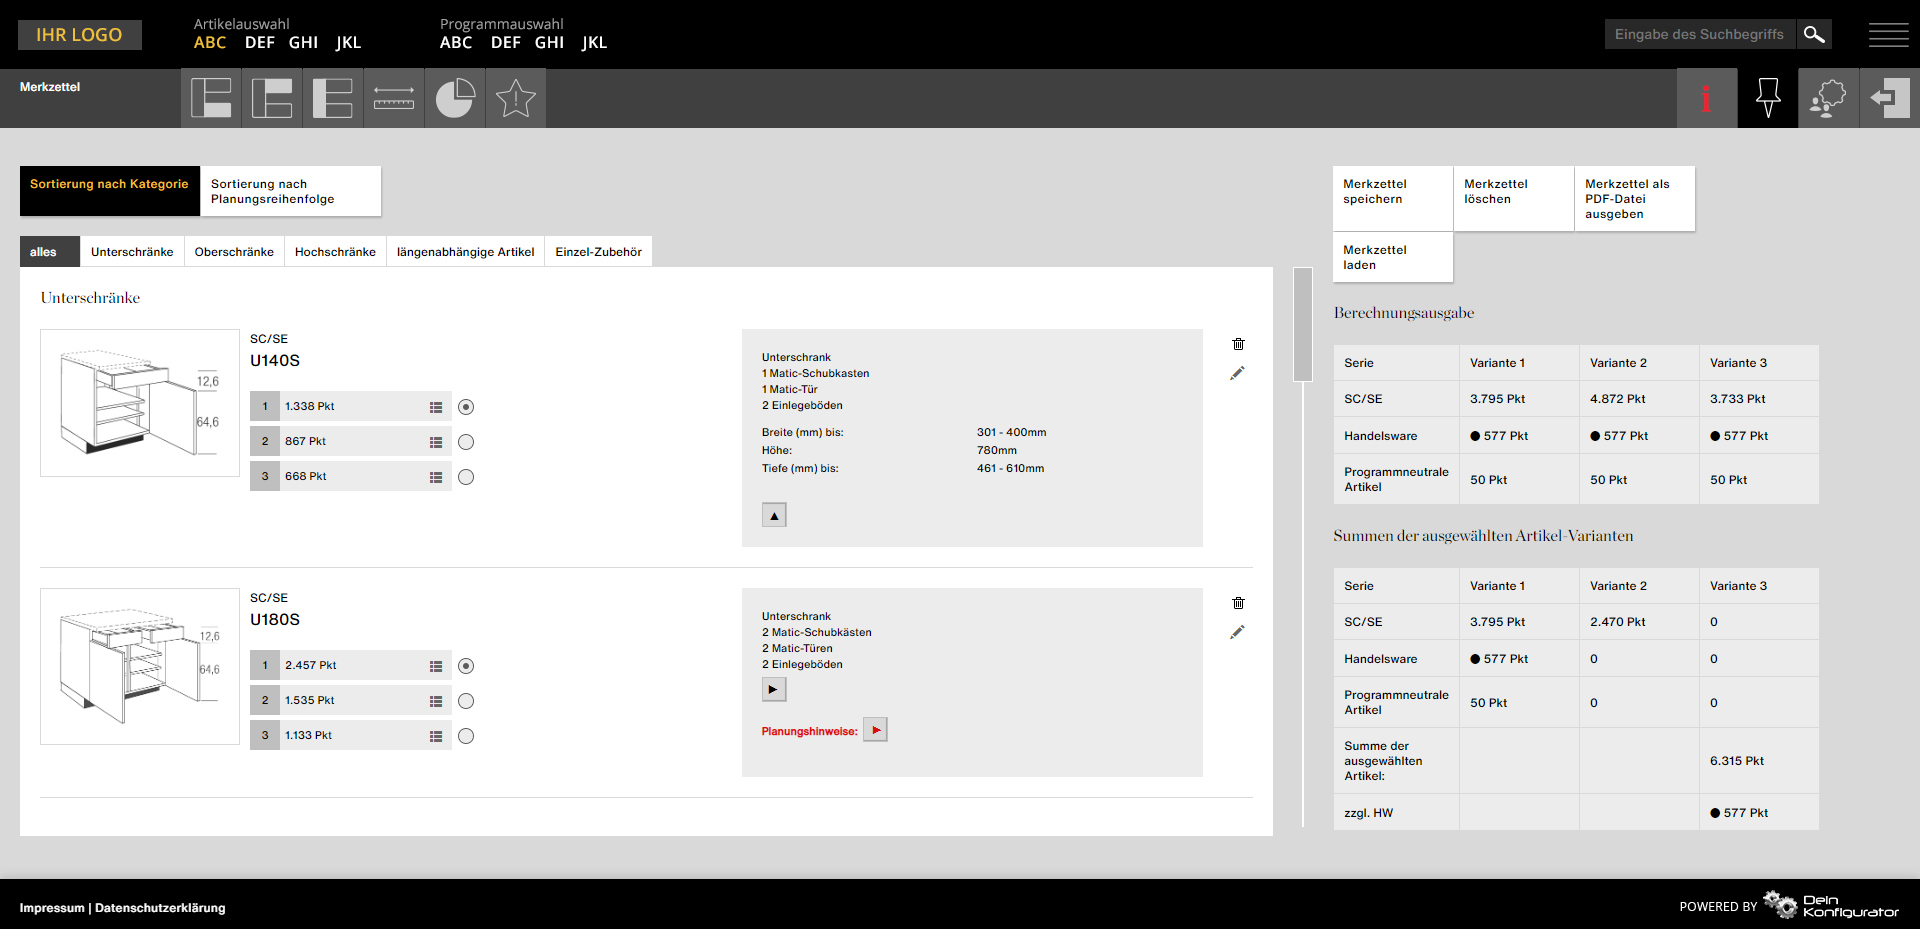This screenshot has width=1920, height=929.
Task: Expand Planungshinweise red arrow
Action: [x=875, y=730]
